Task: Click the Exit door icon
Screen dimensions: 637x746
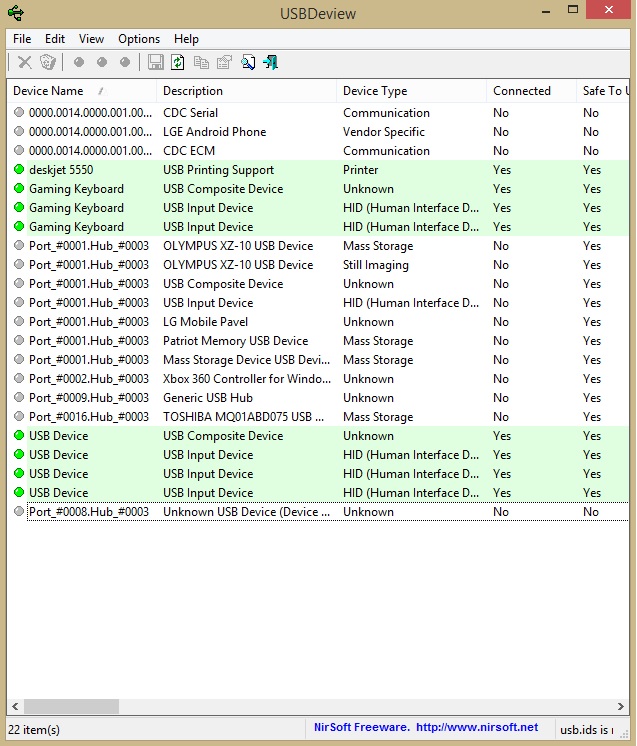Action: (x=271, y=62)
